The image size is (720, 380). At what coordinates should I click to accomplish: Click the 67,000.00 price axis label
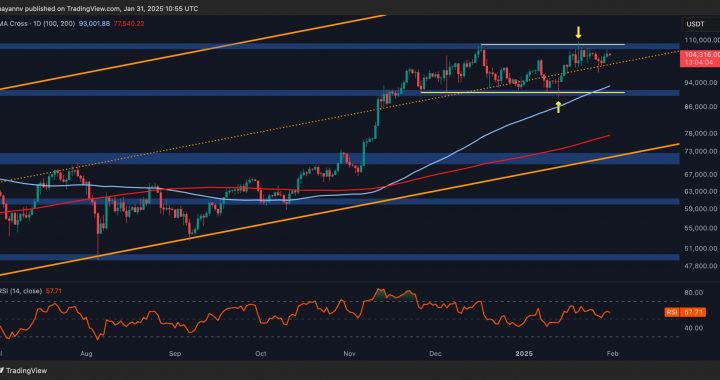pyautogui.click(x=701, y=175)
